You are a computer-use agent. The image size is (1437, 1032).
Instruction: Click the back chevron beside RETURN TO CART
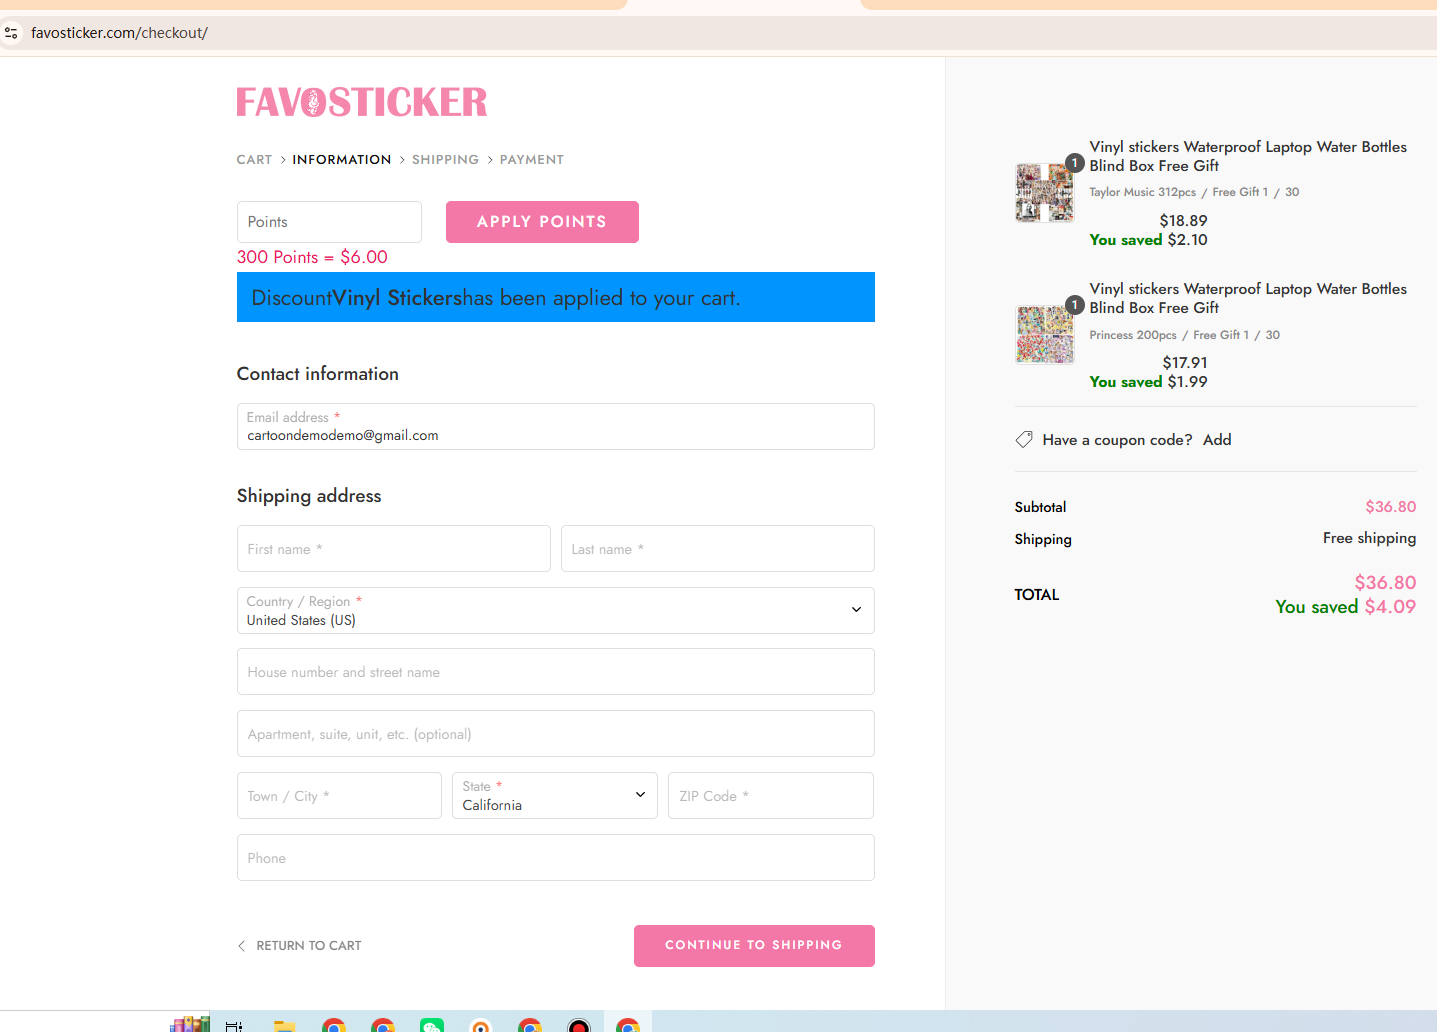click(241, 945)
